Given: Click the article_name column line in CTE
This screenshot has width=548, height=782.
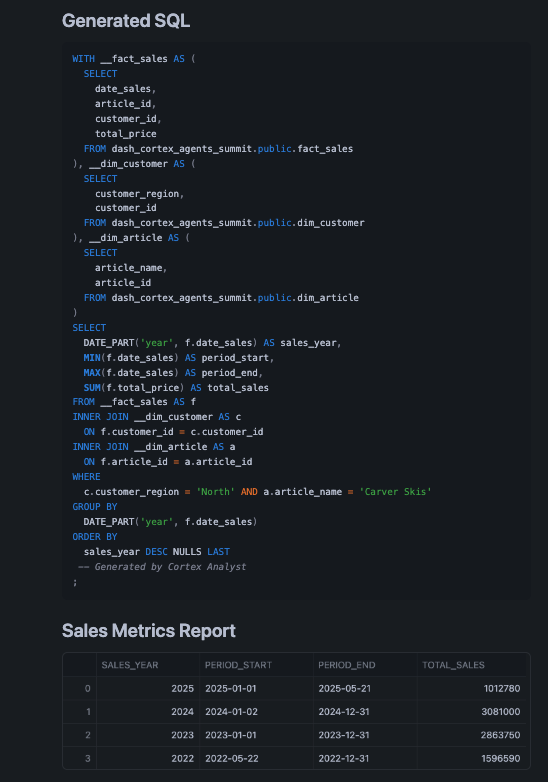Looking at the screenshot, I should [131, 268].
